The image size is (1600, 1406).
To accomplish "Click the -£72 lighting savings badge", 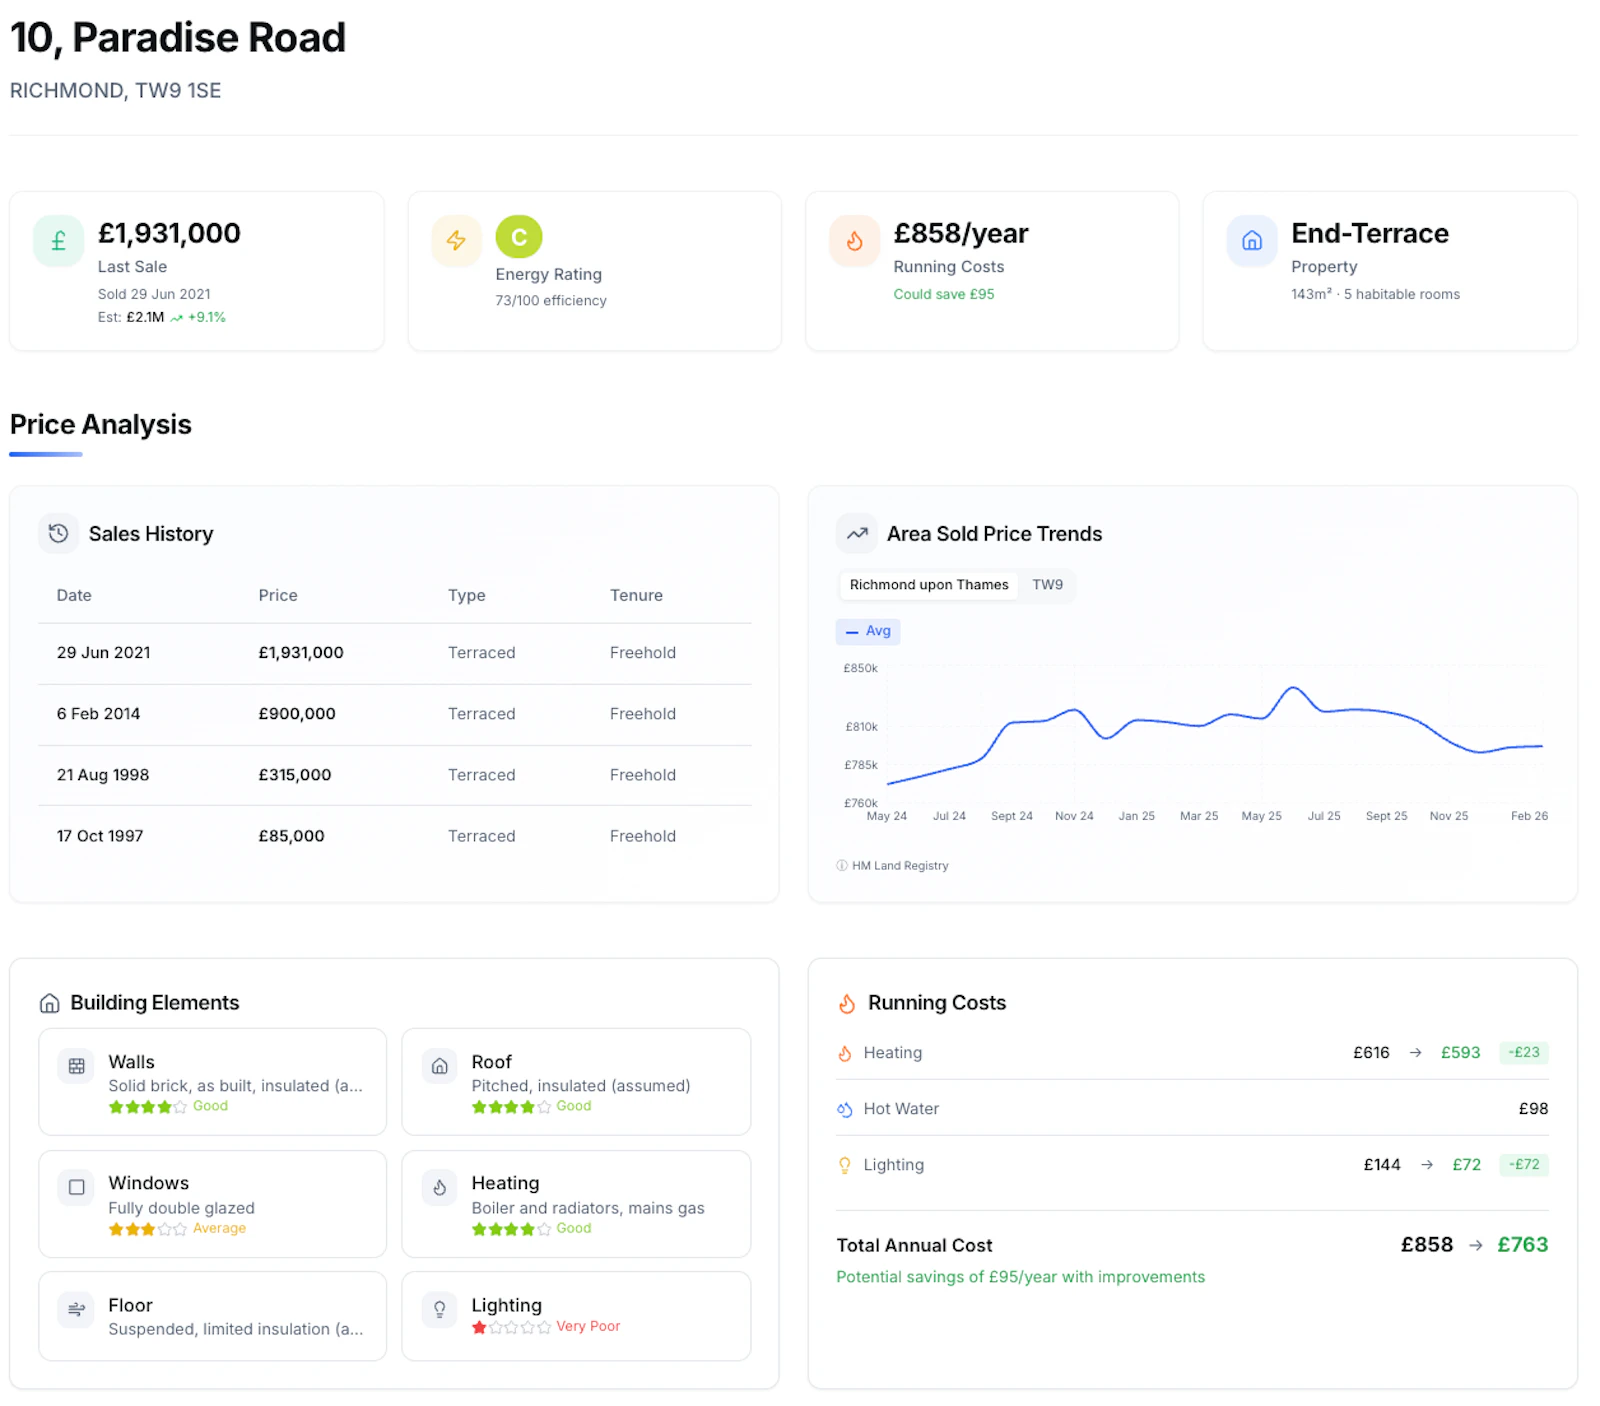I will coord(1524,1165).
